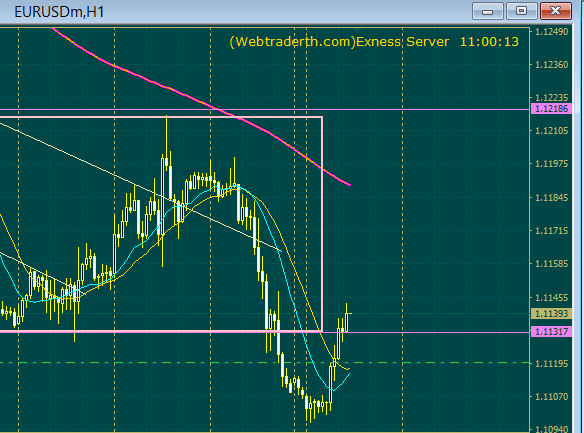The height and width of the screenshot is (433, 584).
Task: Click the magenta moving average line end
Action: point(349,184)
